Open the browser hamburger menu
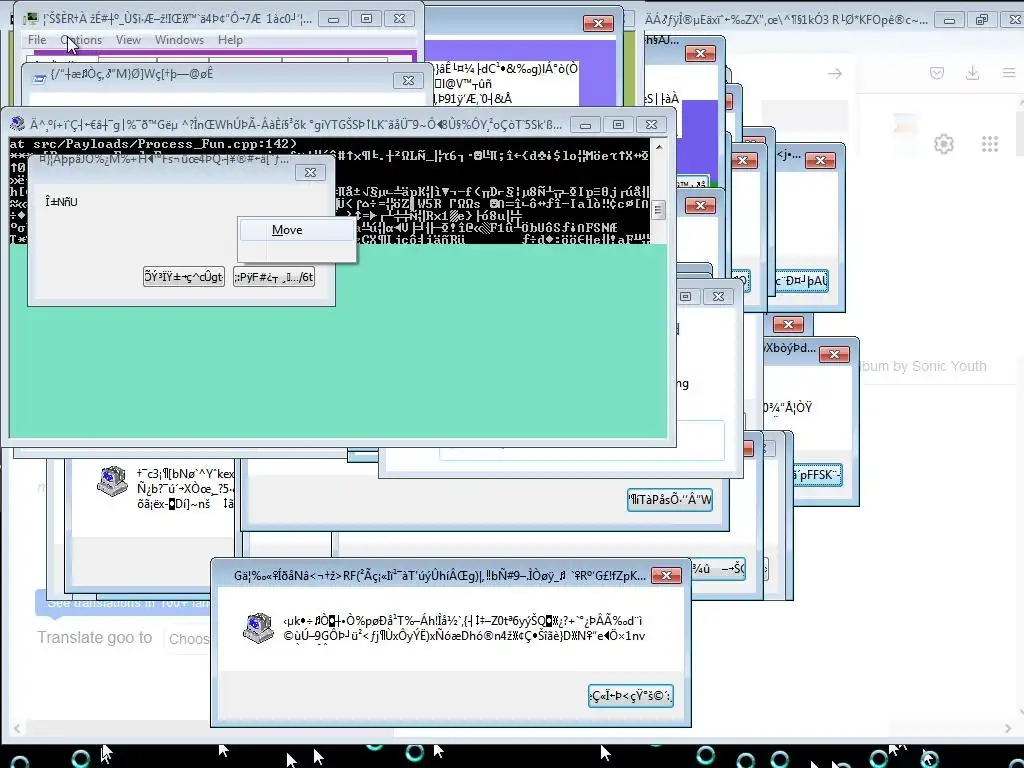This screenshot has height=768, width=1024. coord(1009,73)
